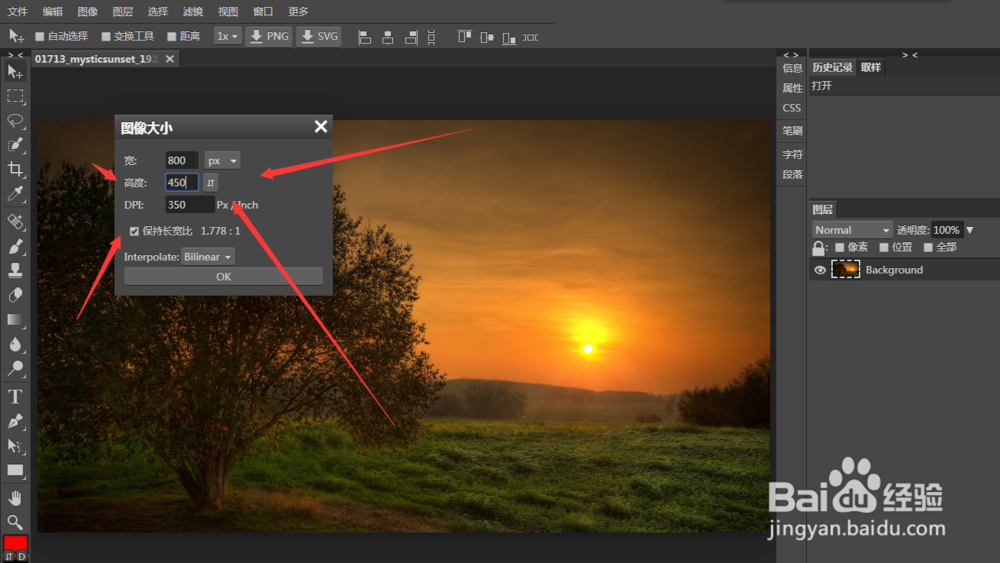Select the Clone Stamp tool
Image resolution: width=1000 pixels, height=563 pixels.
click(15, 270)
